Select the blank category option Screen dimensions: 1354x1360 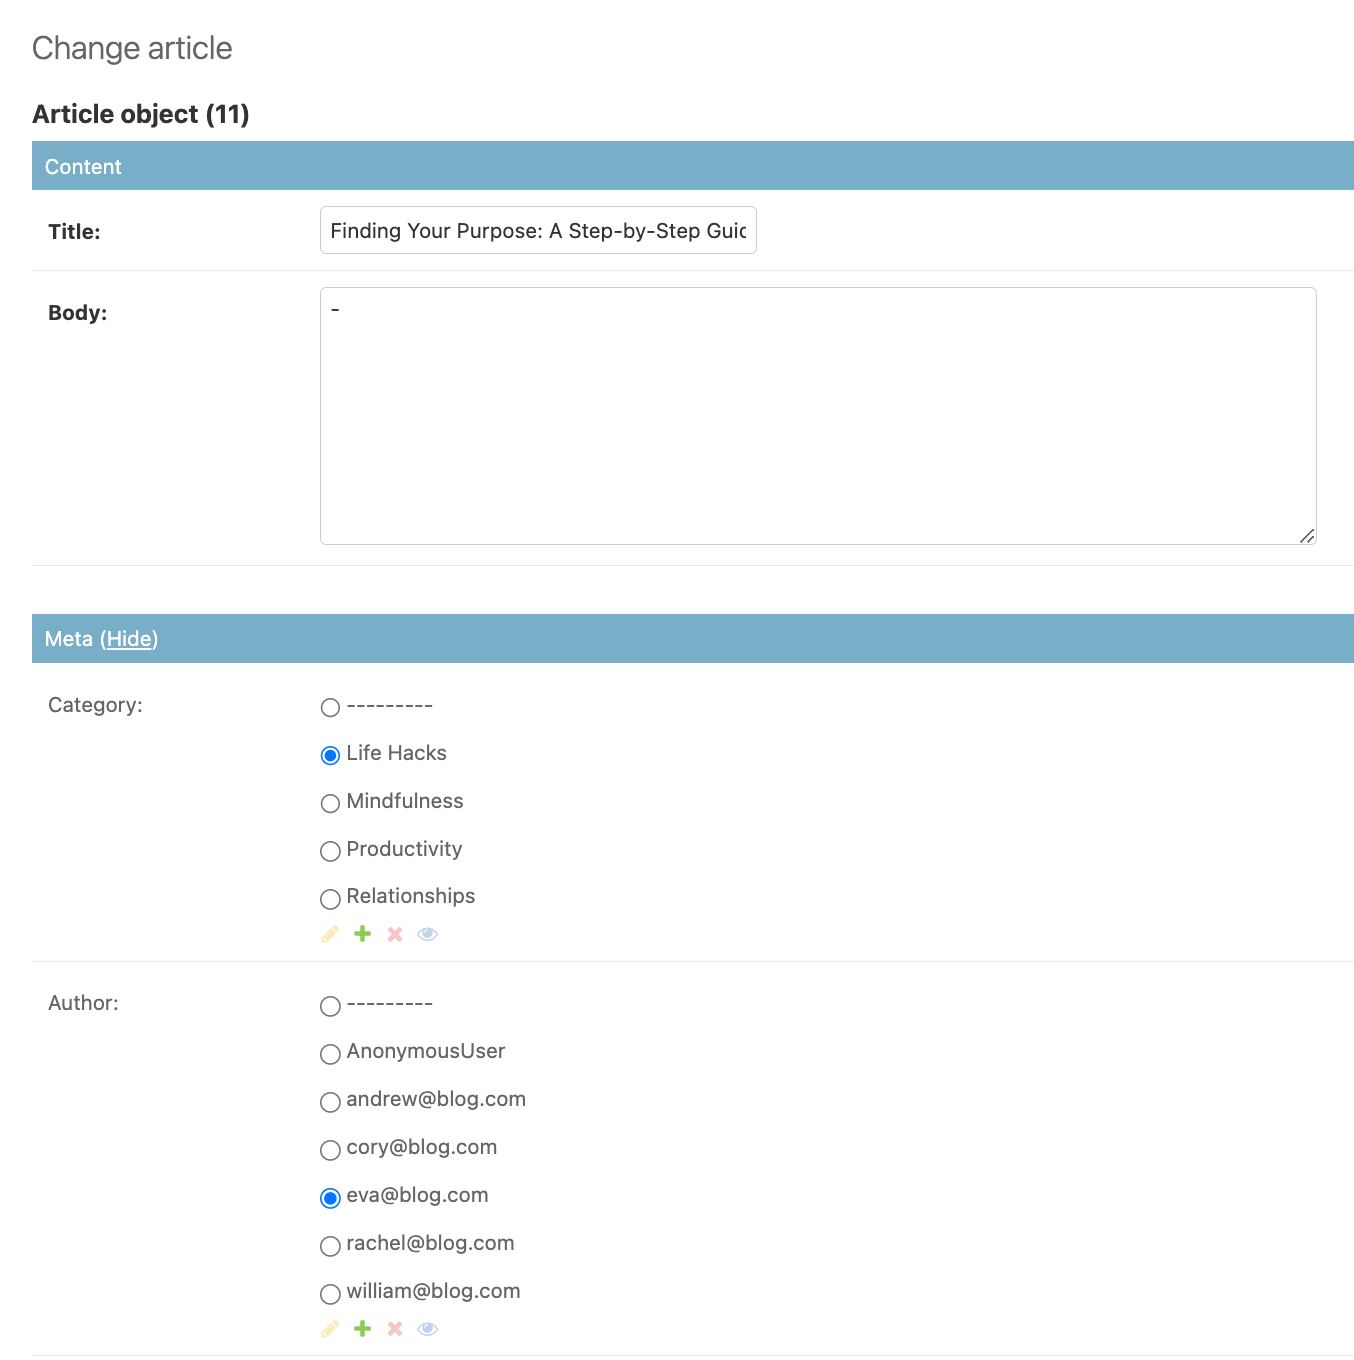330,707
